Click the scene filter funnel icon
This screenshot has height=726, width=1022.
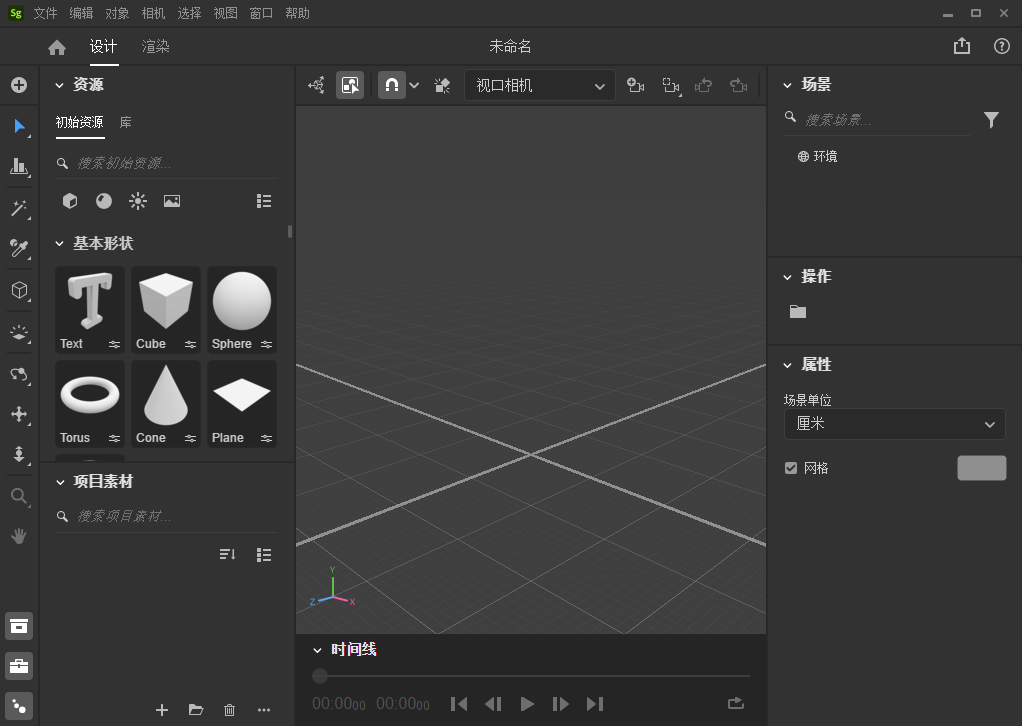pyautogui.click(x=991, y=120)
